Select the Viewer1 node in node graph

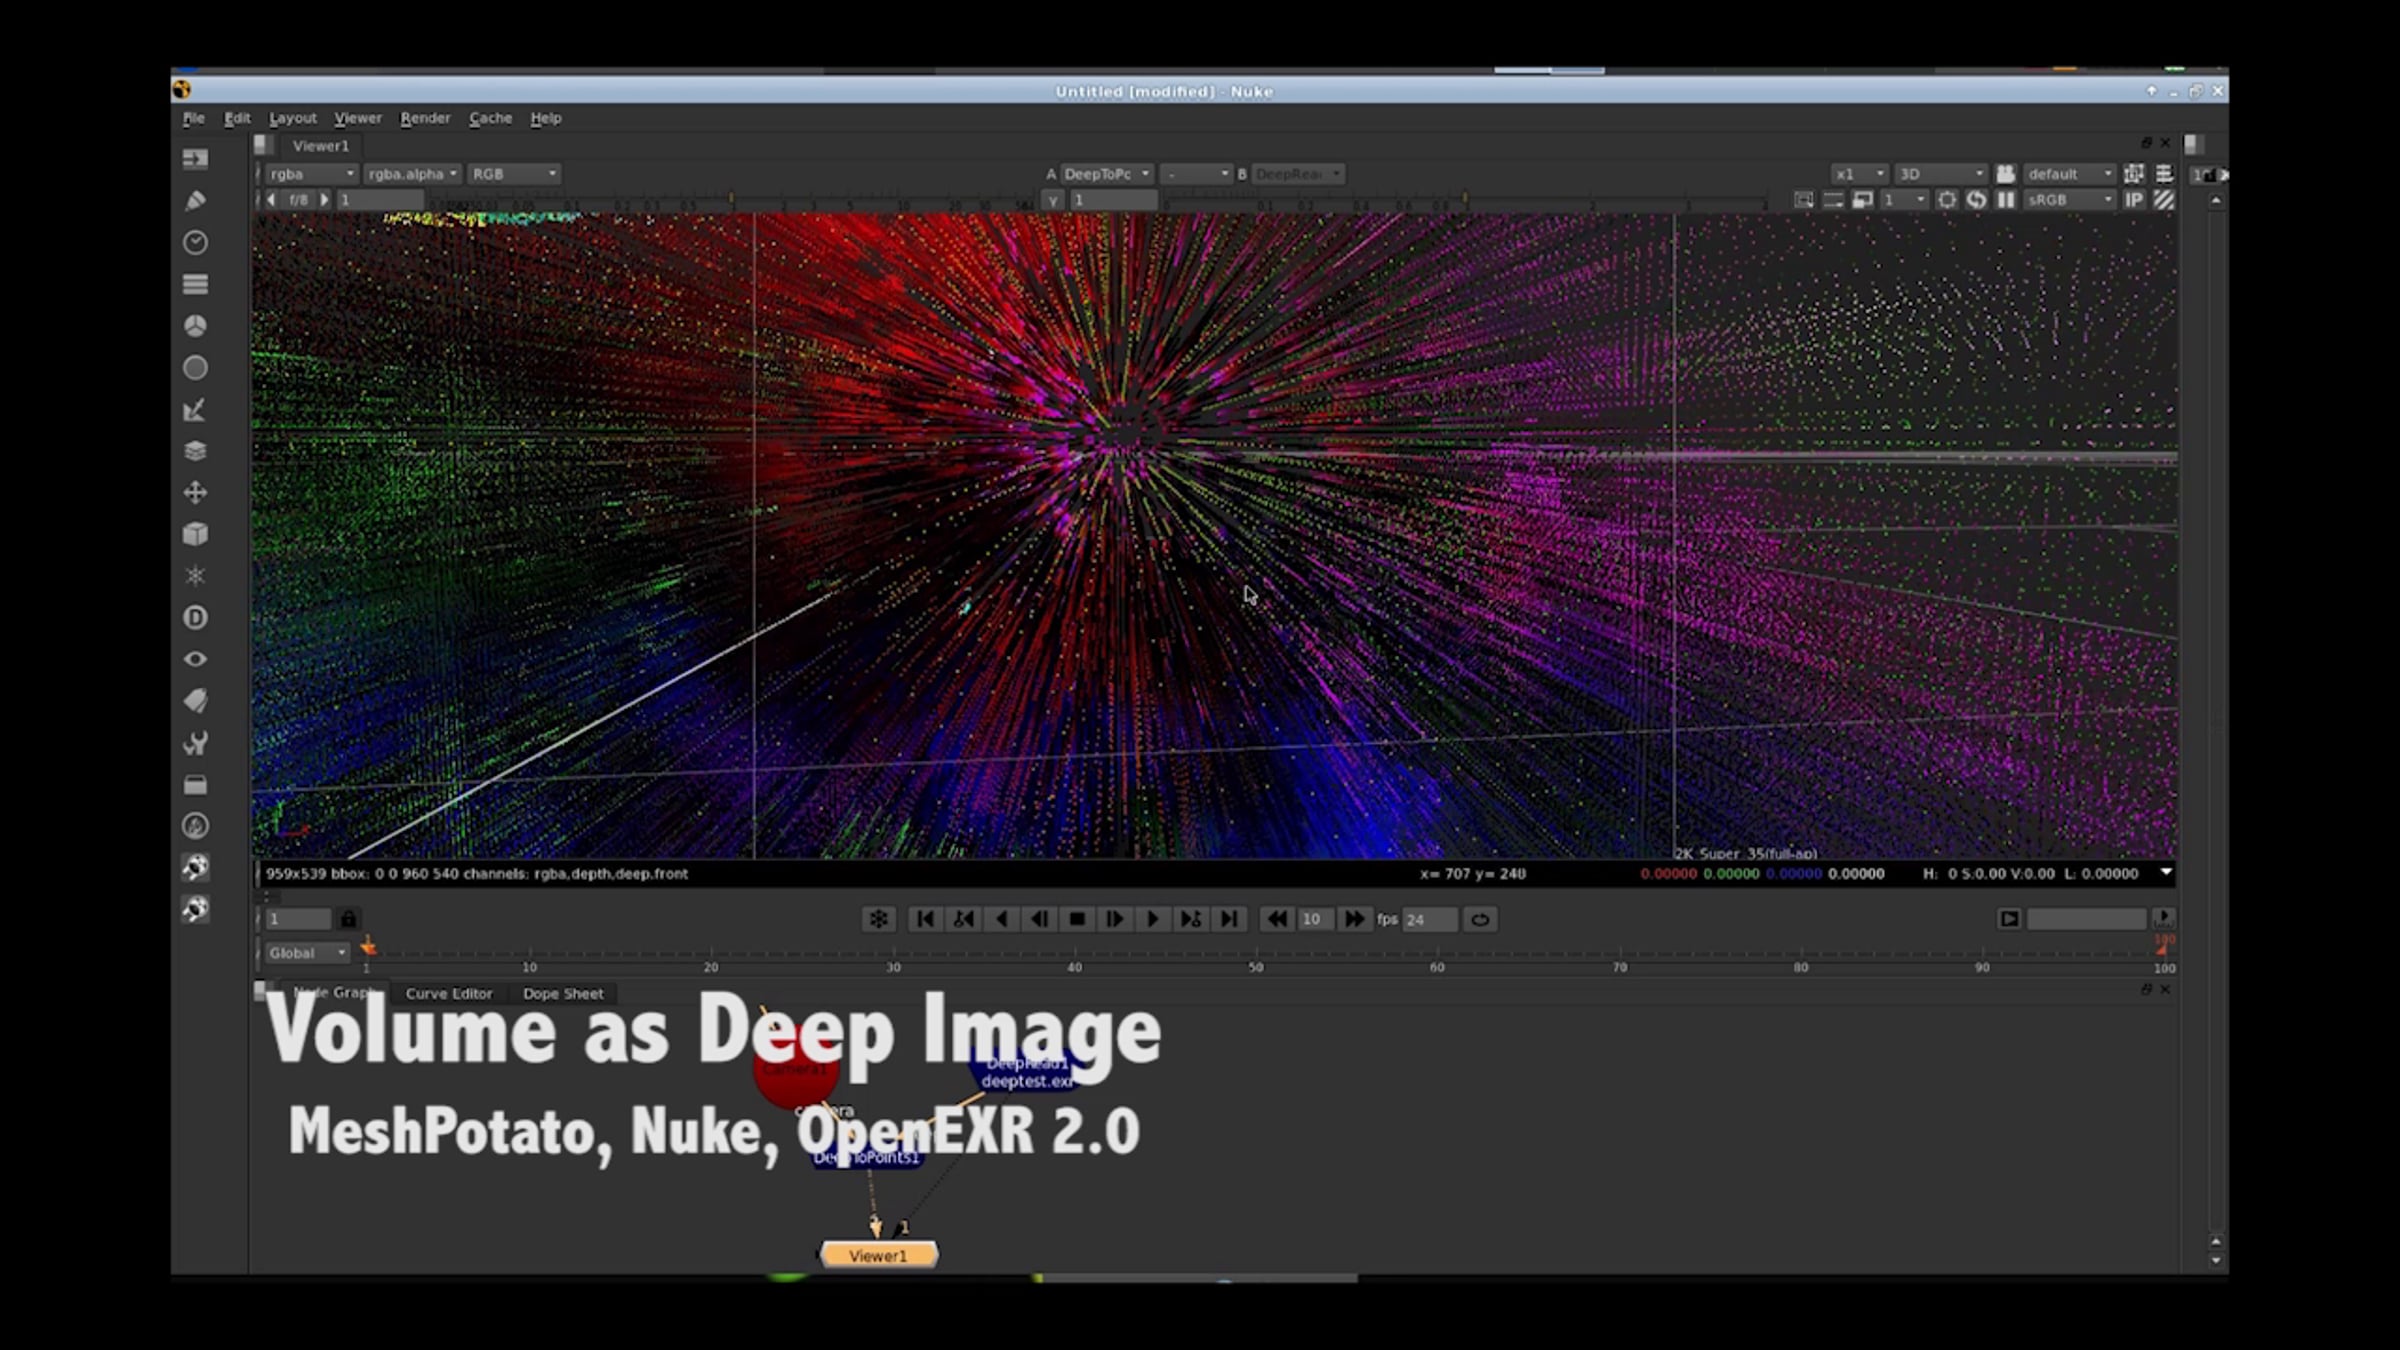click(878, 1255)
